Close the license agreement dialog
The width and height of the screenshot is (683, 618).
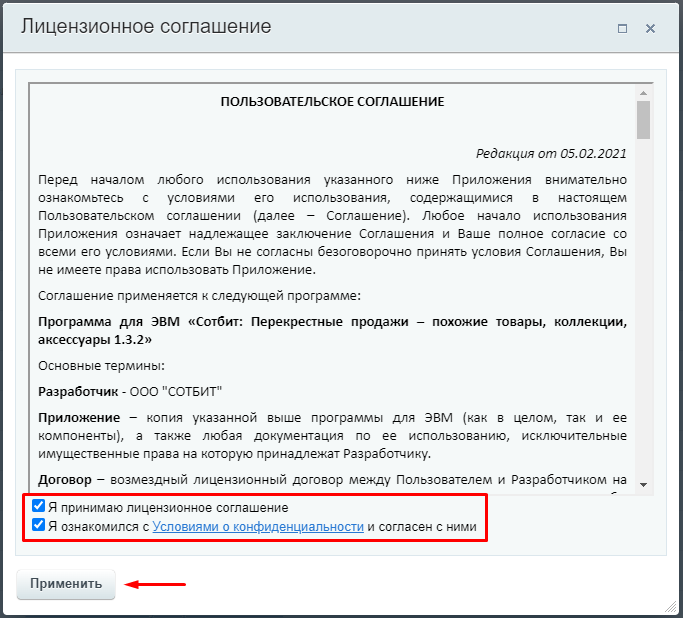[x=650, y=29]
